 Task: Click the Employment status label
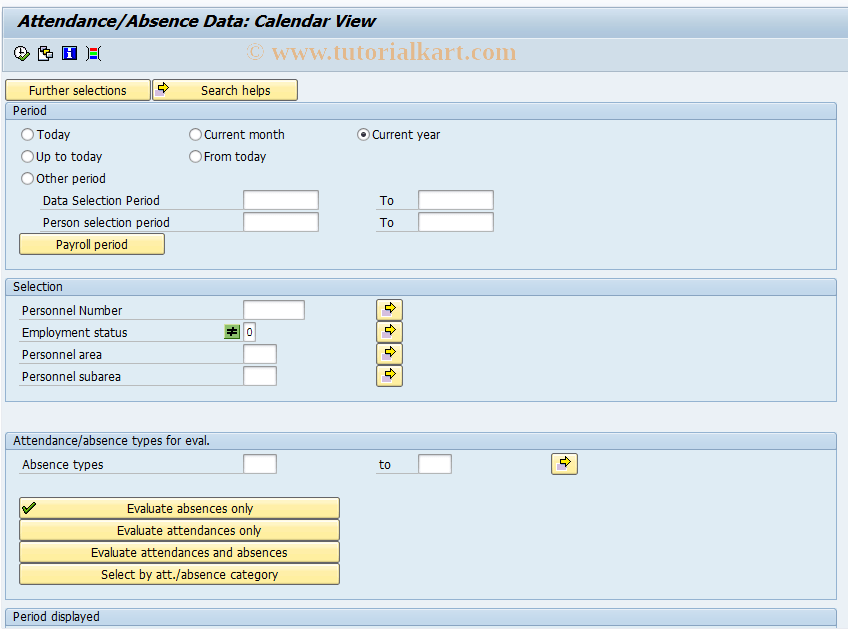pos(75,333)
